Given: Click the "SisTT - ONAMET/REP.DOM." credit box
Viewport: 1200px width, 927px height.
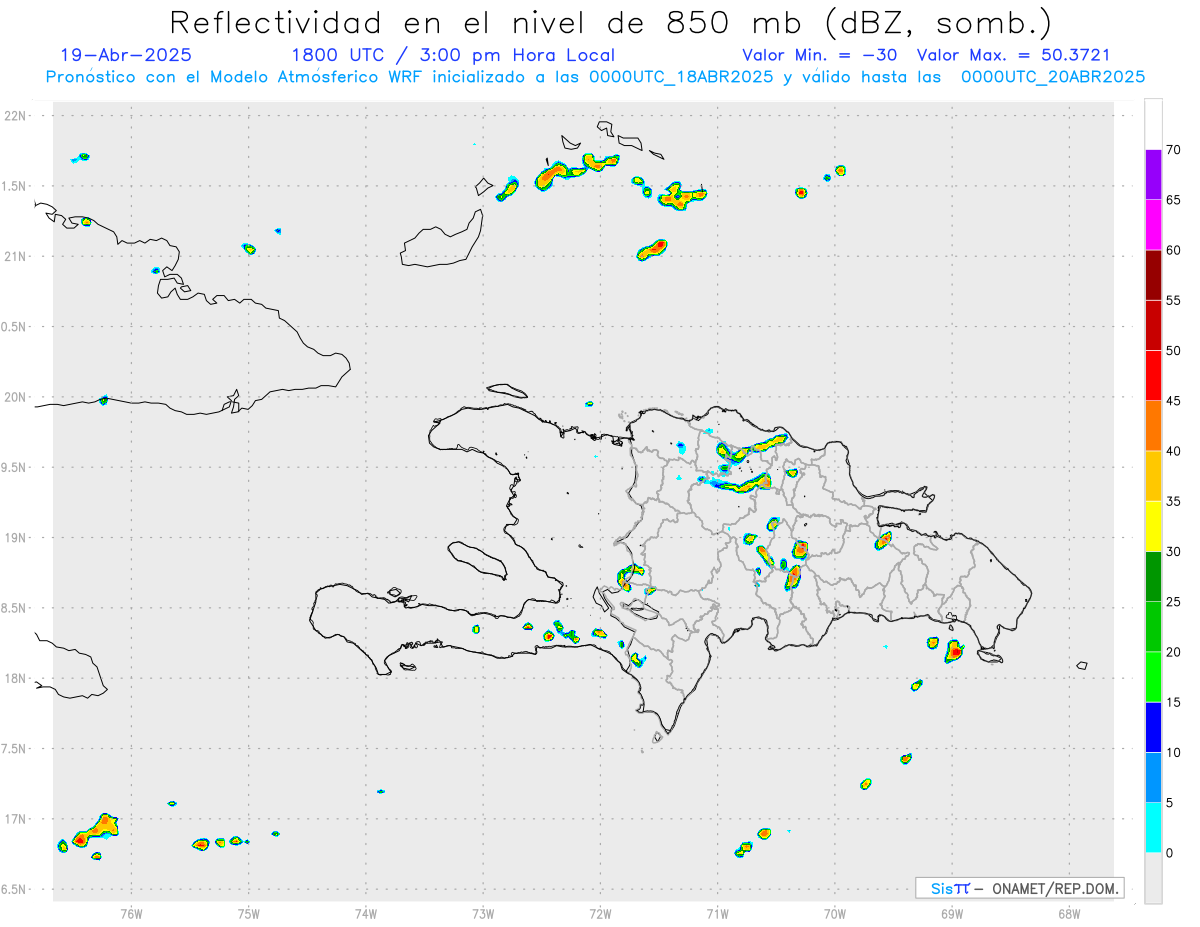Looking at the screenshot, I should point(1020,888).
